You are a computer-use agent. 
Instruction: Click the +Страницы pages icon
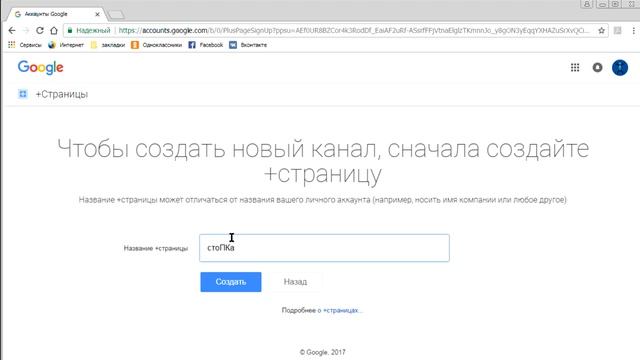pos(23,94)
